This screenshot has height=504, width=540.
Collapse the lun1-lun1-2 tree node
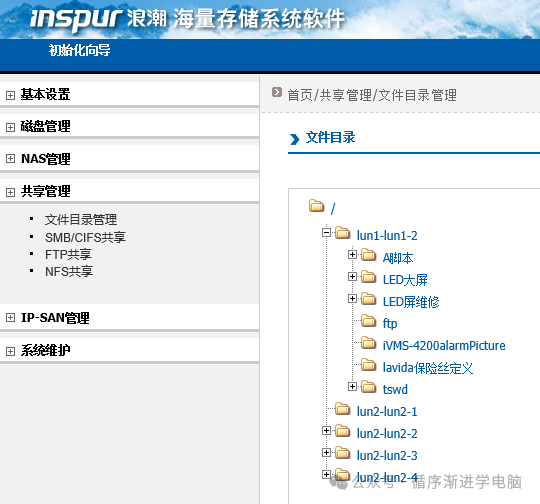[326, 233]
